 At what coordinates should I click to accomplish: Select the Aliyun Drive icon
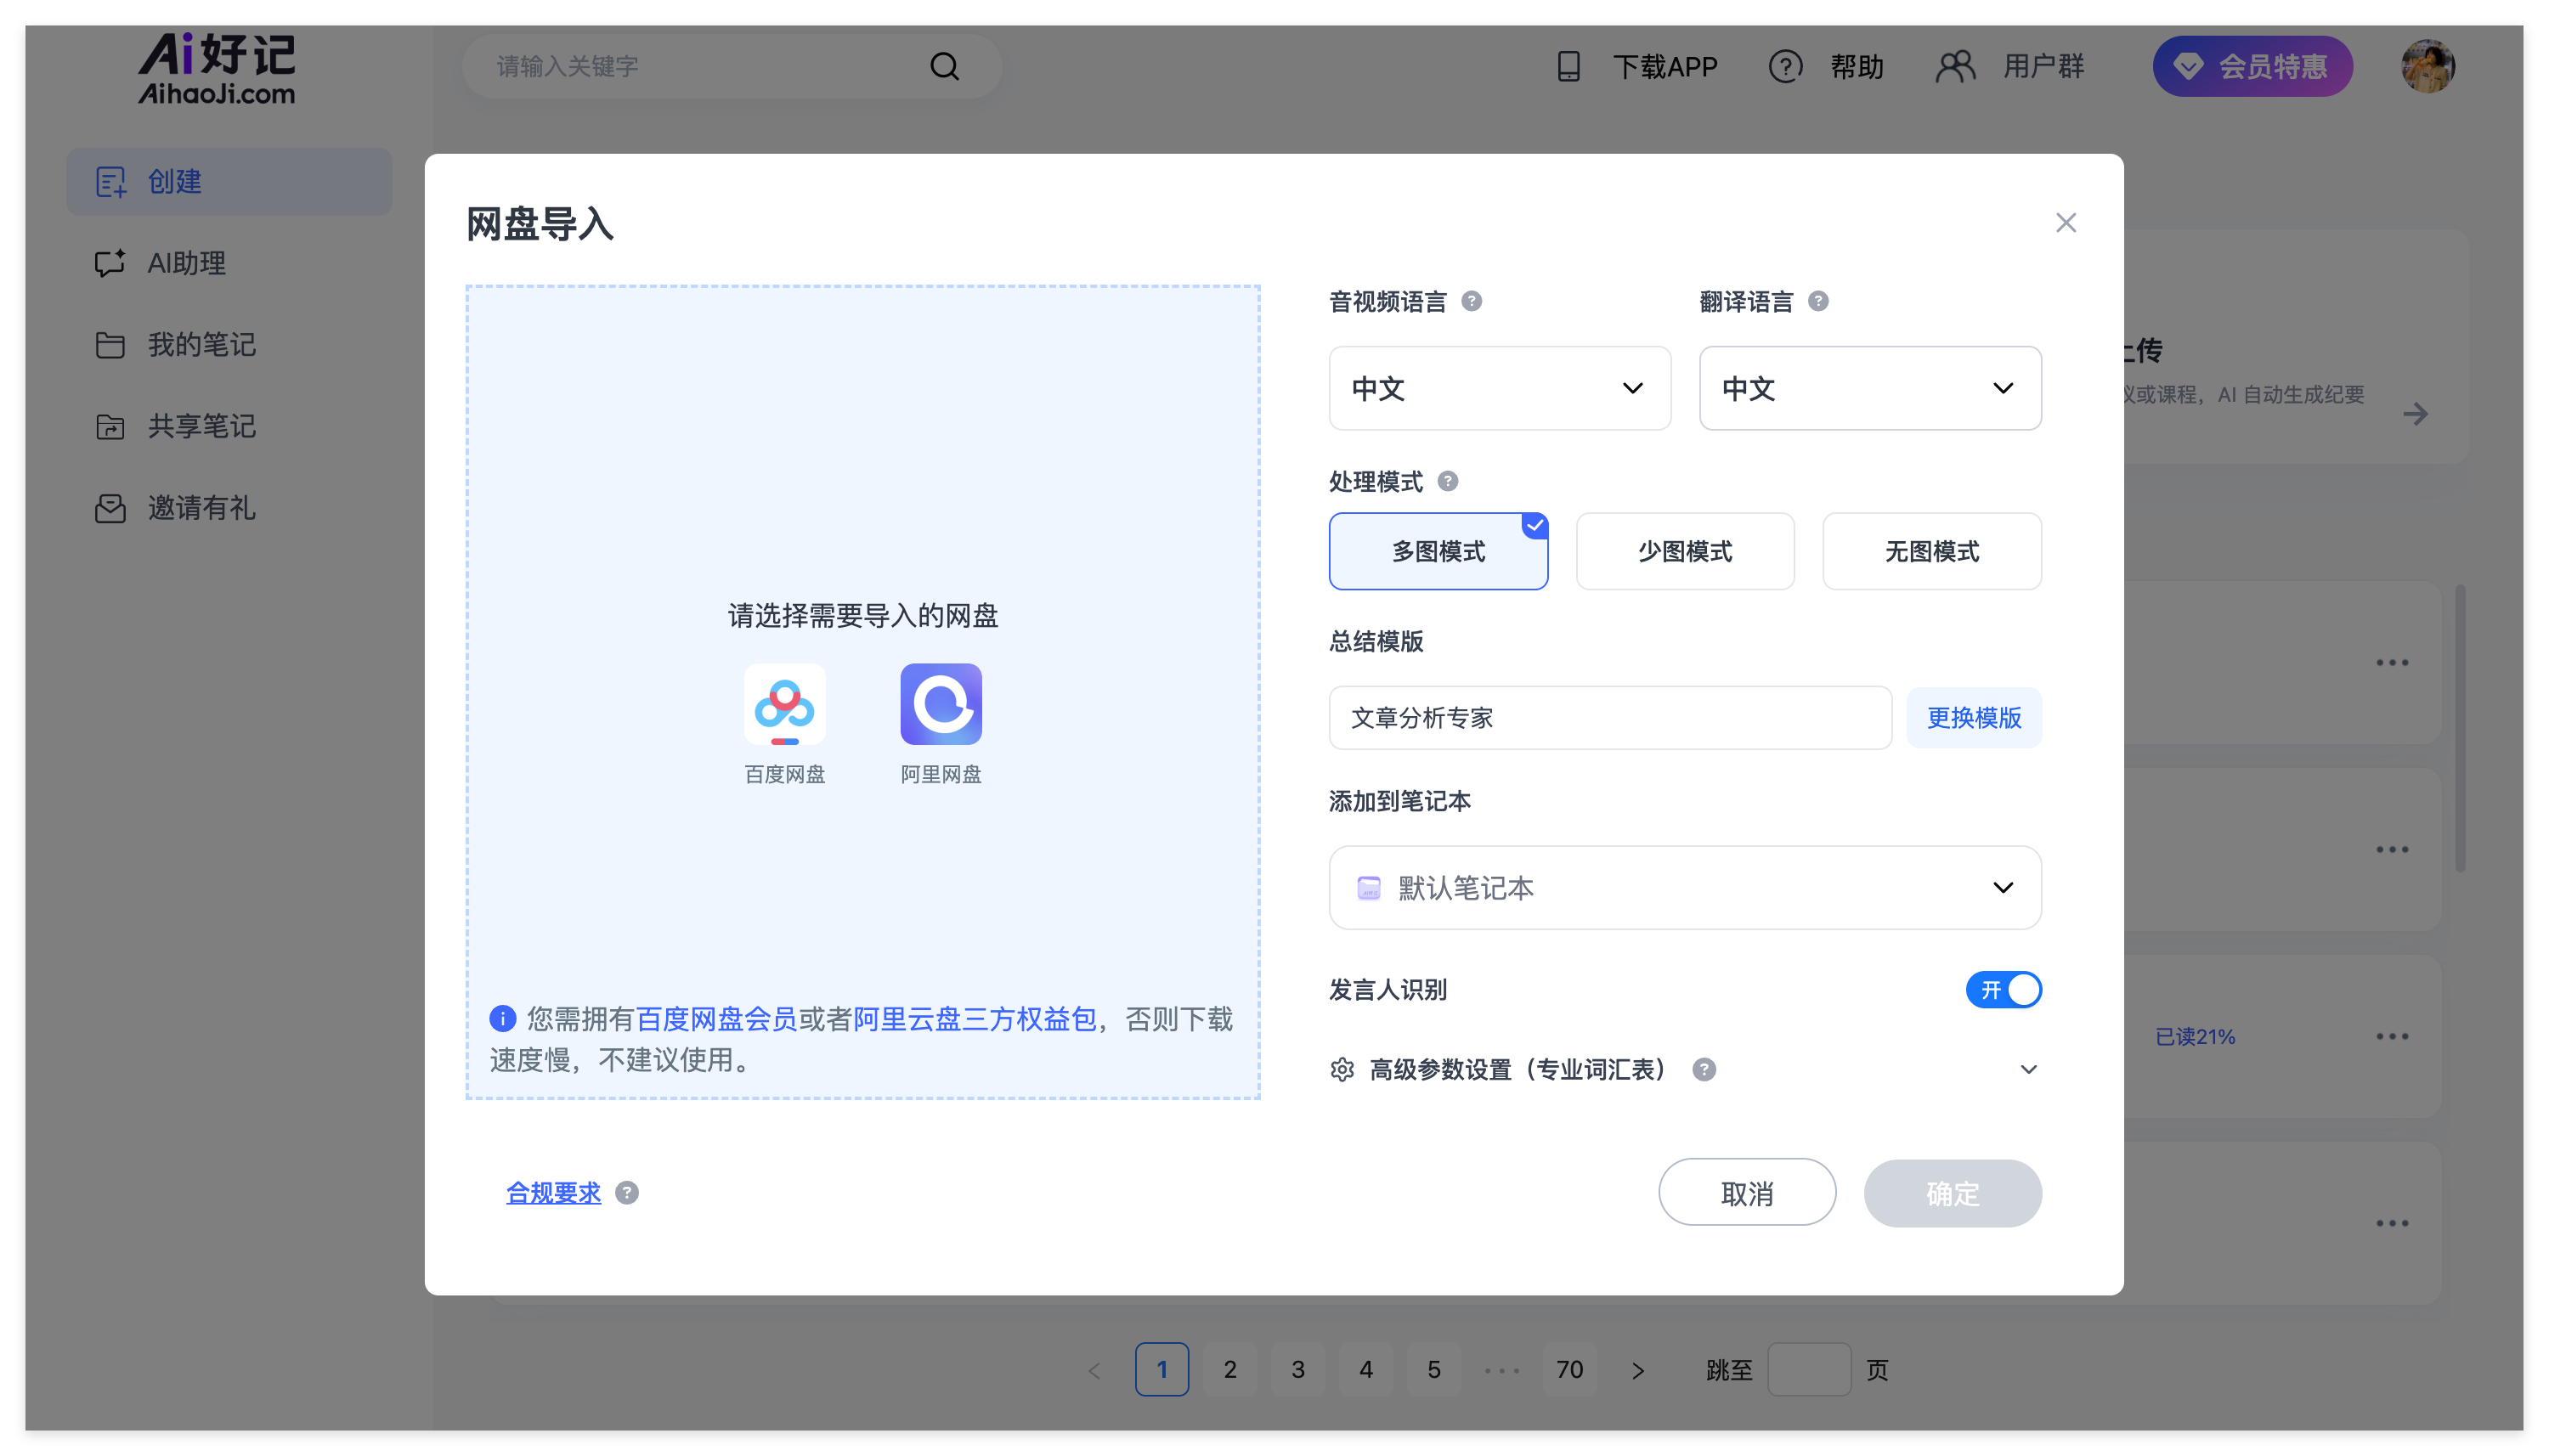point(940,704)
